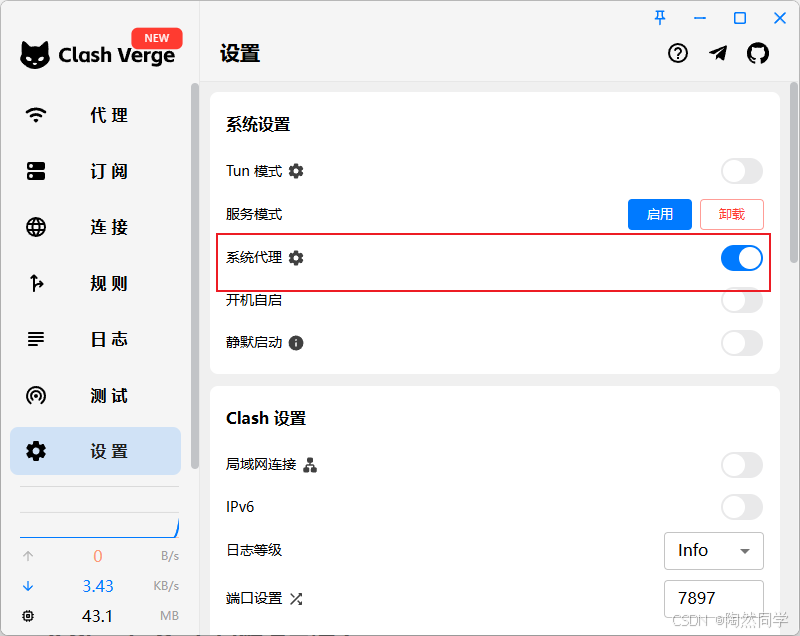Select 设置 in the sidebar
800x636 pixels.
pyautogui.click(x=95, y=451)
